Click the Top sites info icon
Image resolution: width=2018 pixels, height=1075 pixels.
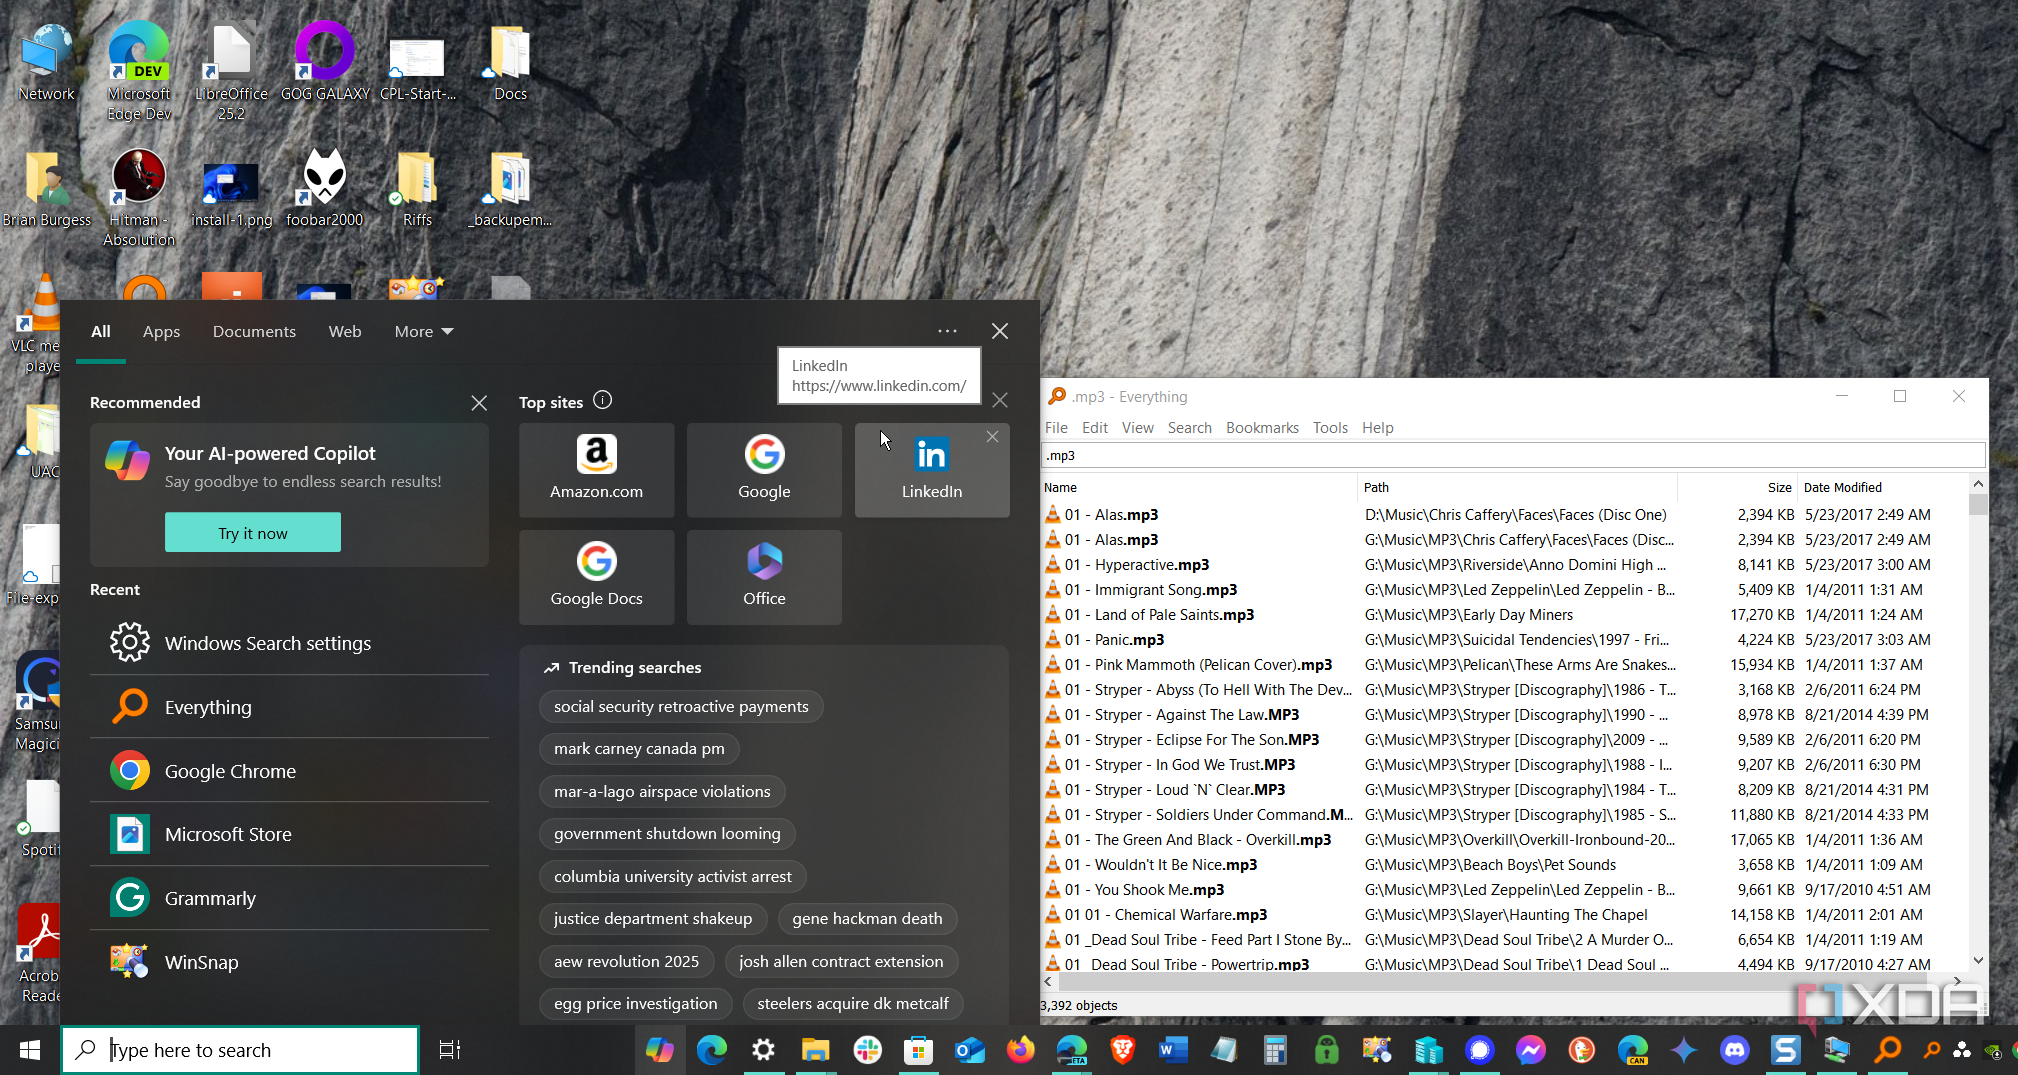point(602,400)
